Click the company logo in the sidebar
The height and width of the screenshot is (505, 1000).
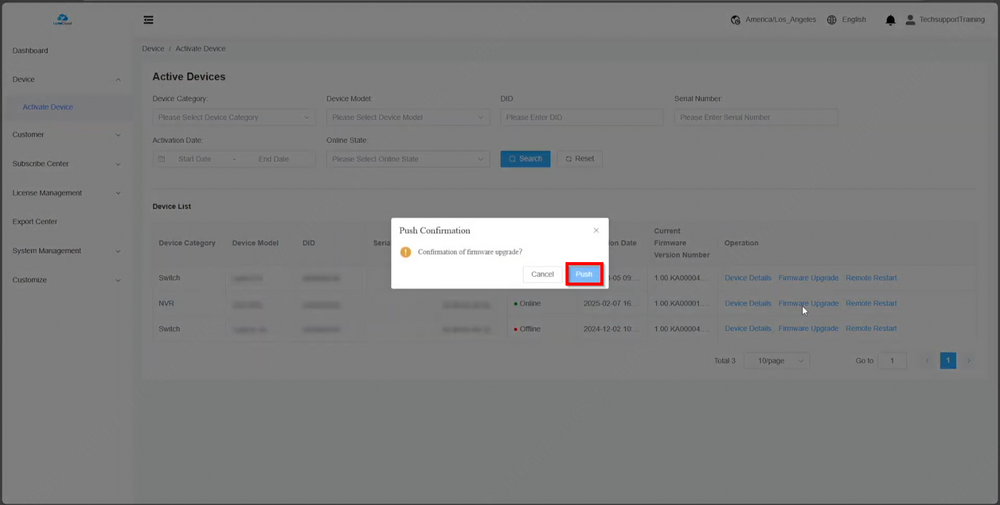(x=64, y=19)
